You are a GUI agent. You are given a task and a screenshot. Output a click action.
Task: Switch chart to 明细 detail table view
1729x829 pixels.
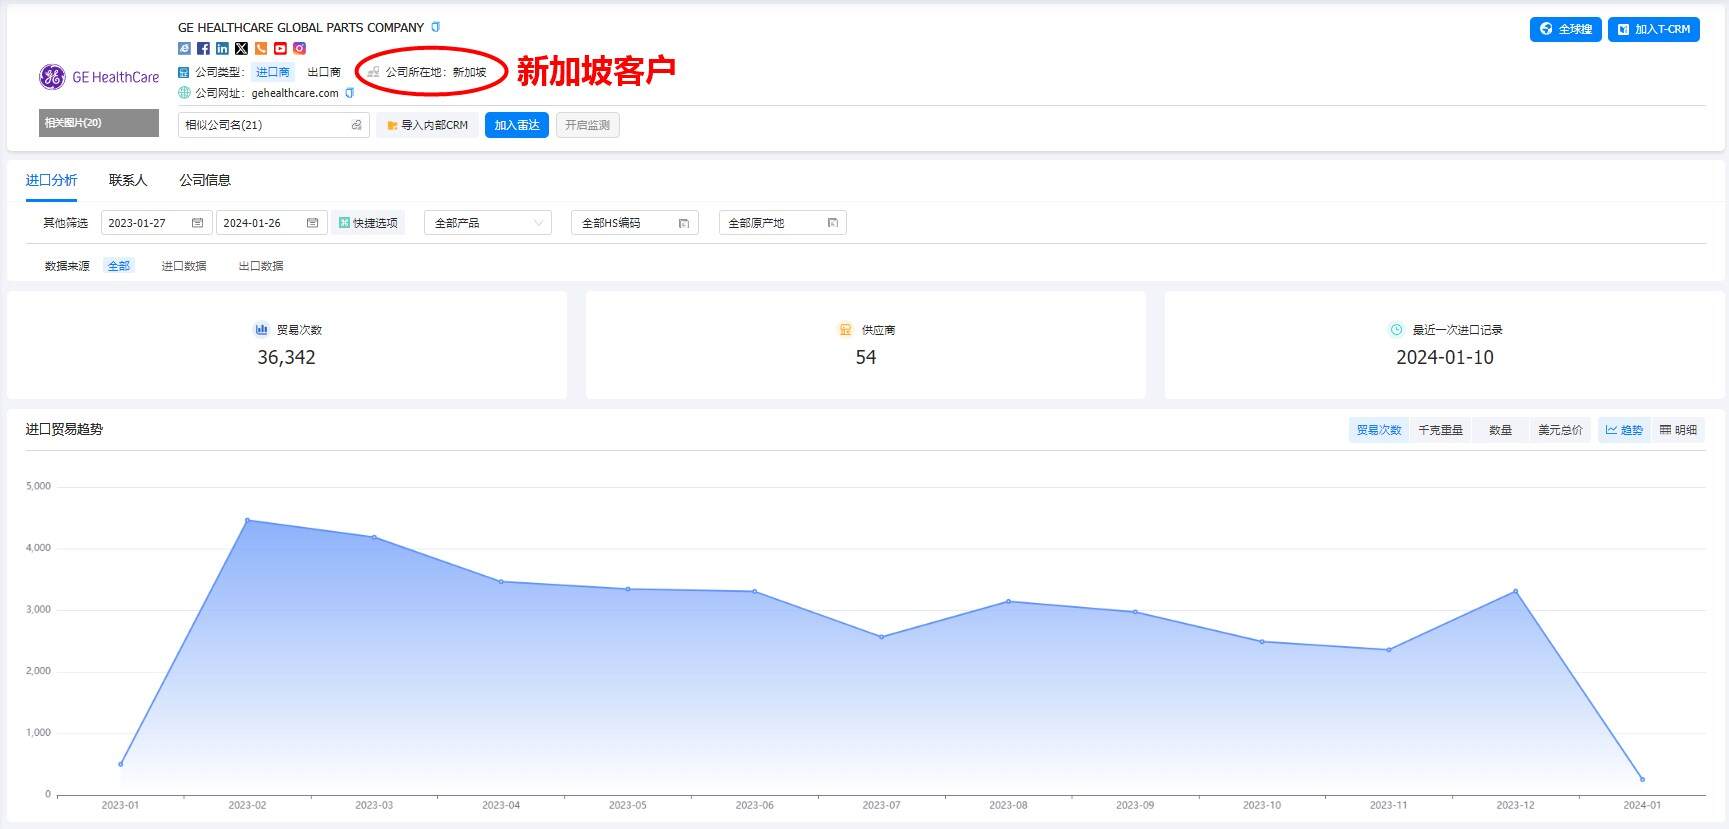coord(1678,430)
